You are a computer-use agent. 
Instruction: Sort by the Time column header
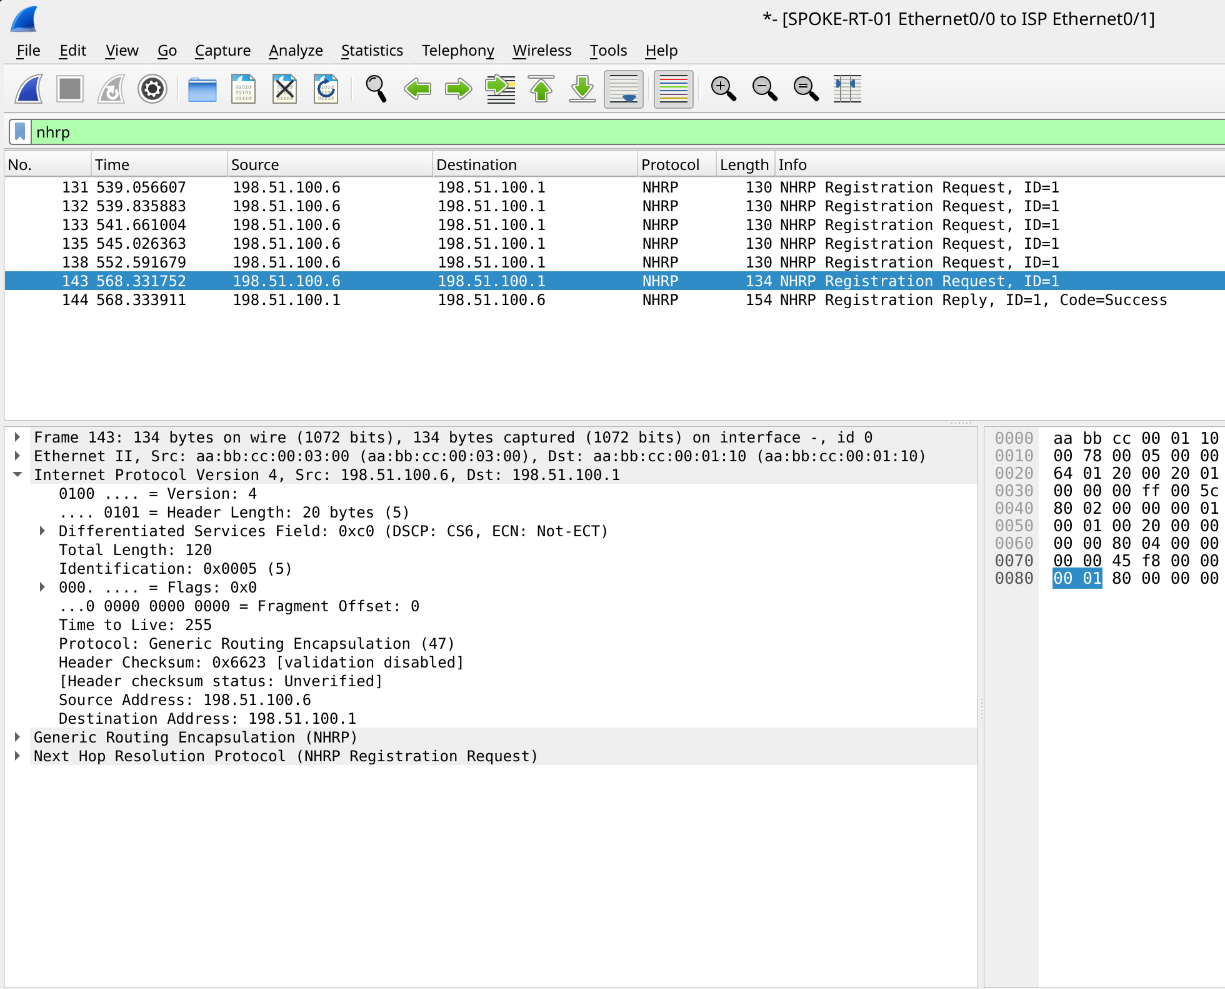159,165
